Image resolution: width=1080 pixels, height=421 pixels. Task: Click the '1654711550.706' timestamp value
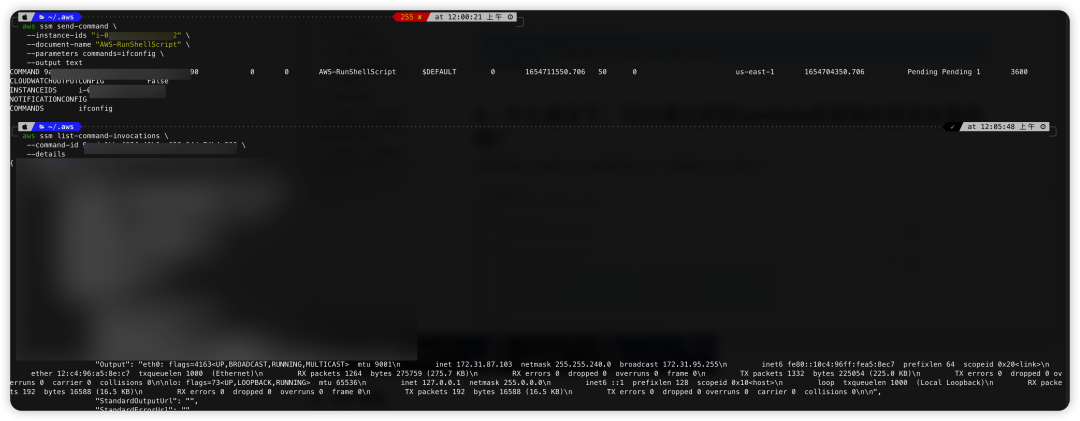(x=555, y=72)
